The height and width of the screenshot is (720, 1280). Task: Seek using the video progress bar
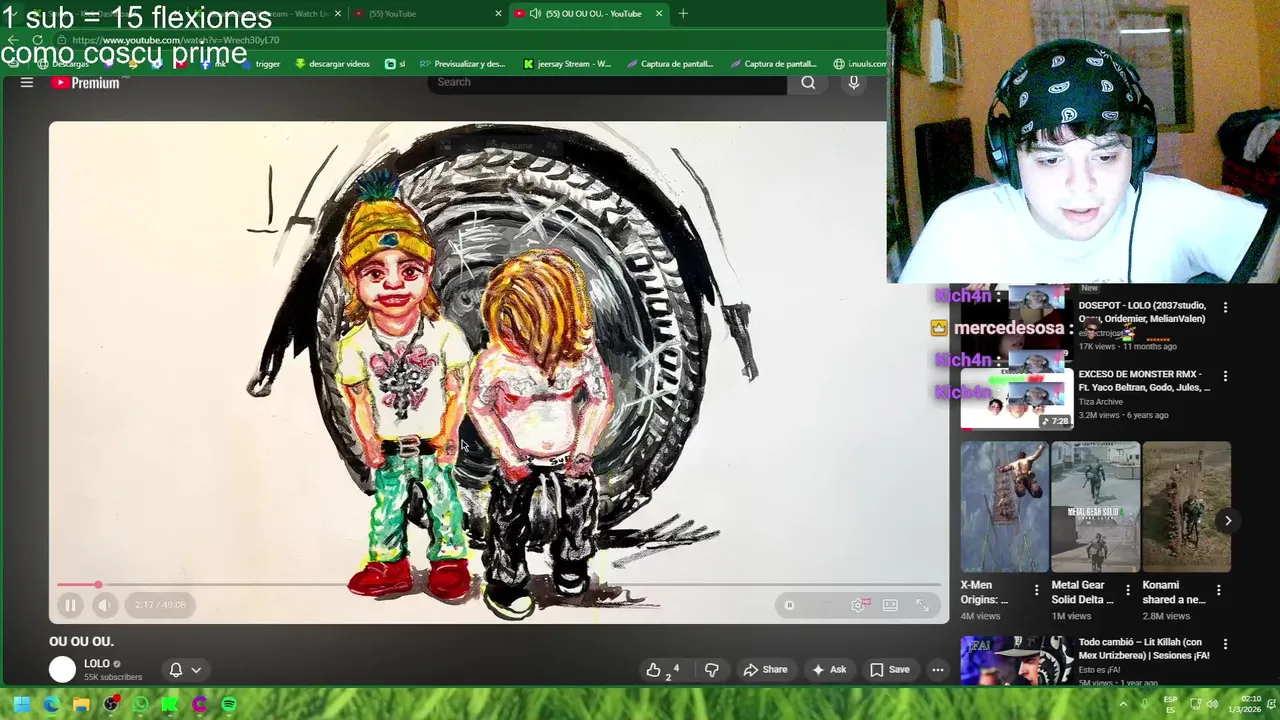tap(498, 584)
